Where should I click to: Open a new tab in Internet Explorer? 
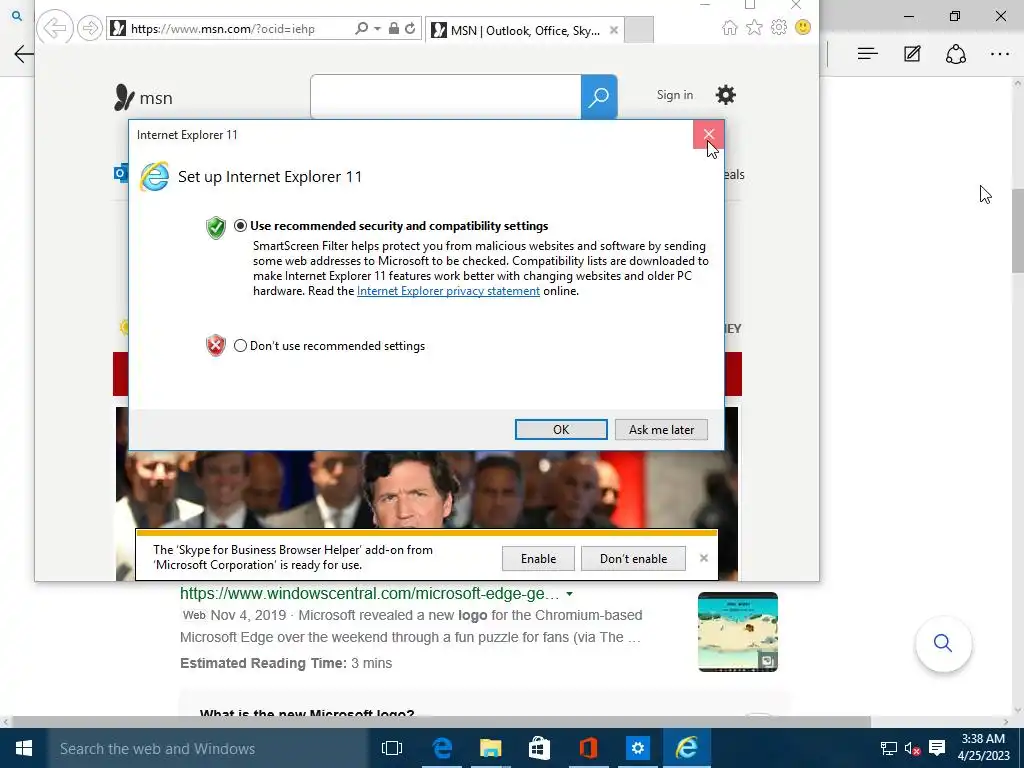(x=639, y=30)
